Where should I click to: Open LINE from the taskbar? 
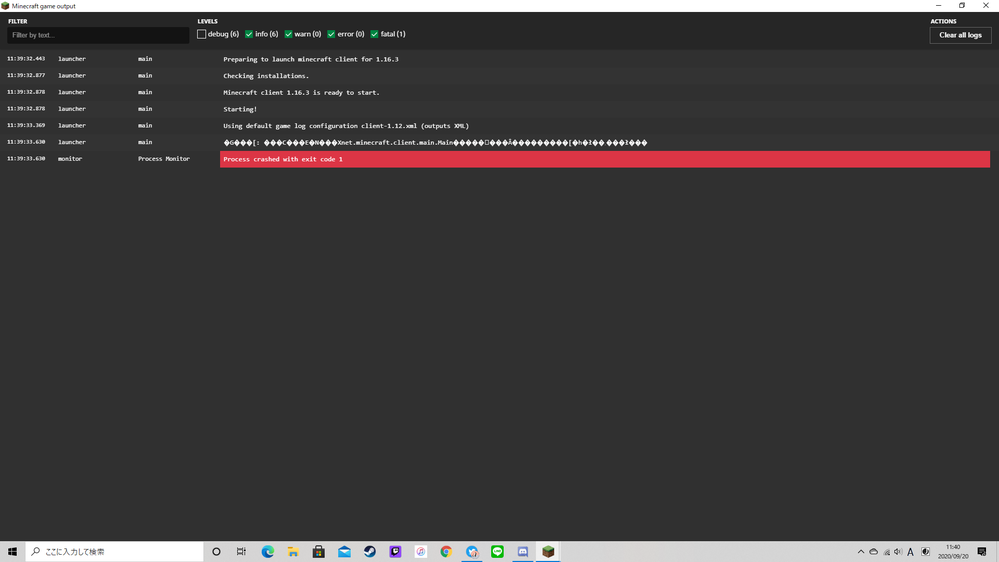497,552
